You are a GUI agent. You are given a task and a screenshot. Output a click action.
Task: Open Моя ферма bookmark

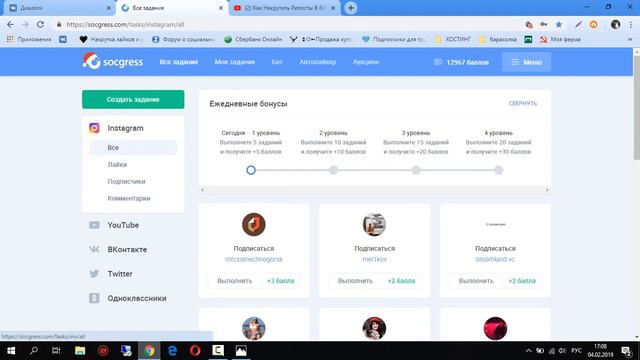click(560, 39)
